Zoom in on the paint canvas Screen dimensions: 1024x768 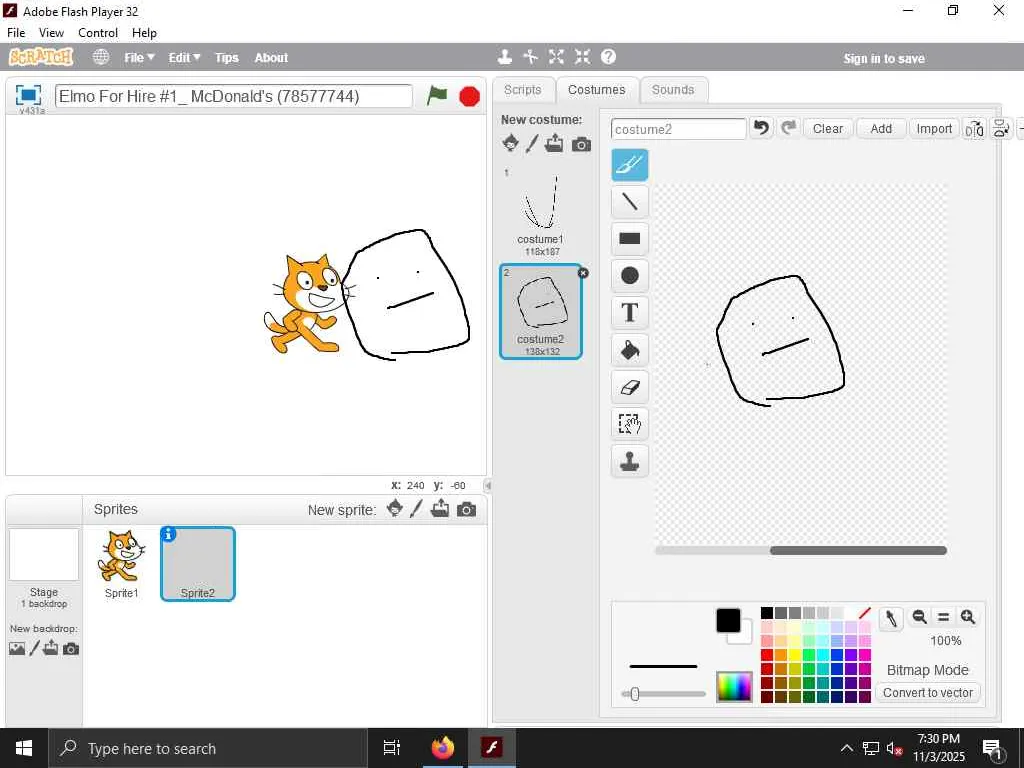coord(968,617)
